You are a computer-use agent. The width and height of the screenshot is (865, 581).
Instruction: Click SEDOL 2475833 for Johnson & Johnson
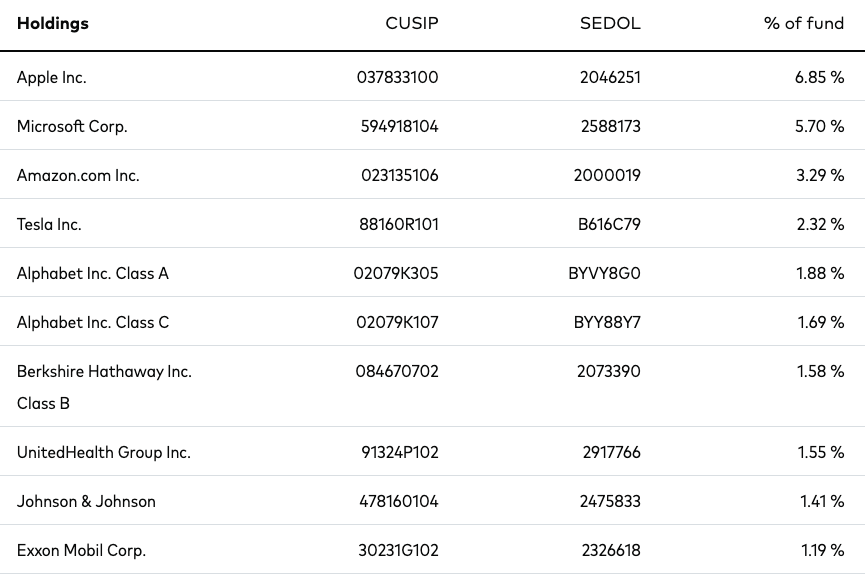click(610, 501)
